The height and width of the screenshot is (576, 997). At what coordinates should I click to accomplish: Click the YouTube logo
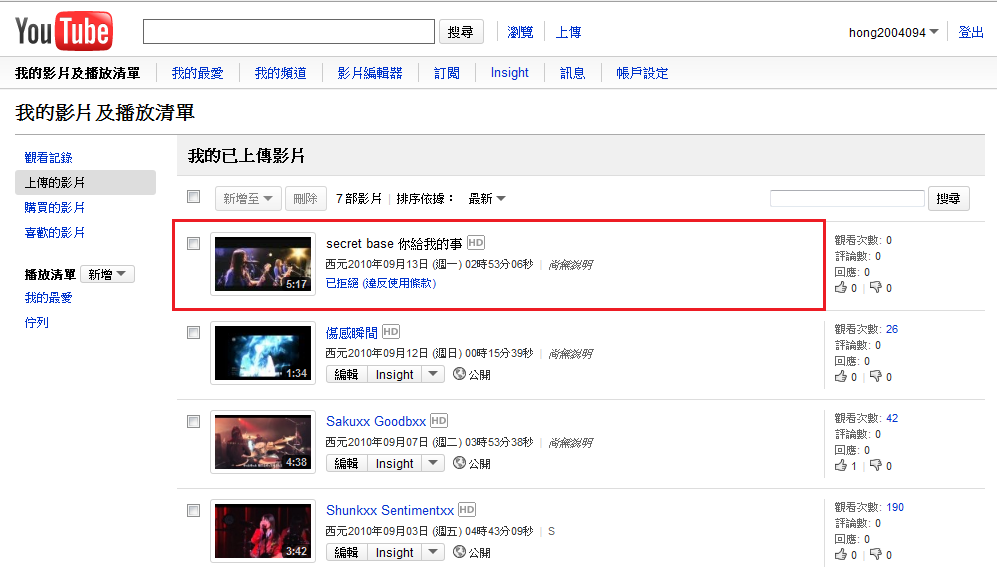64,32
